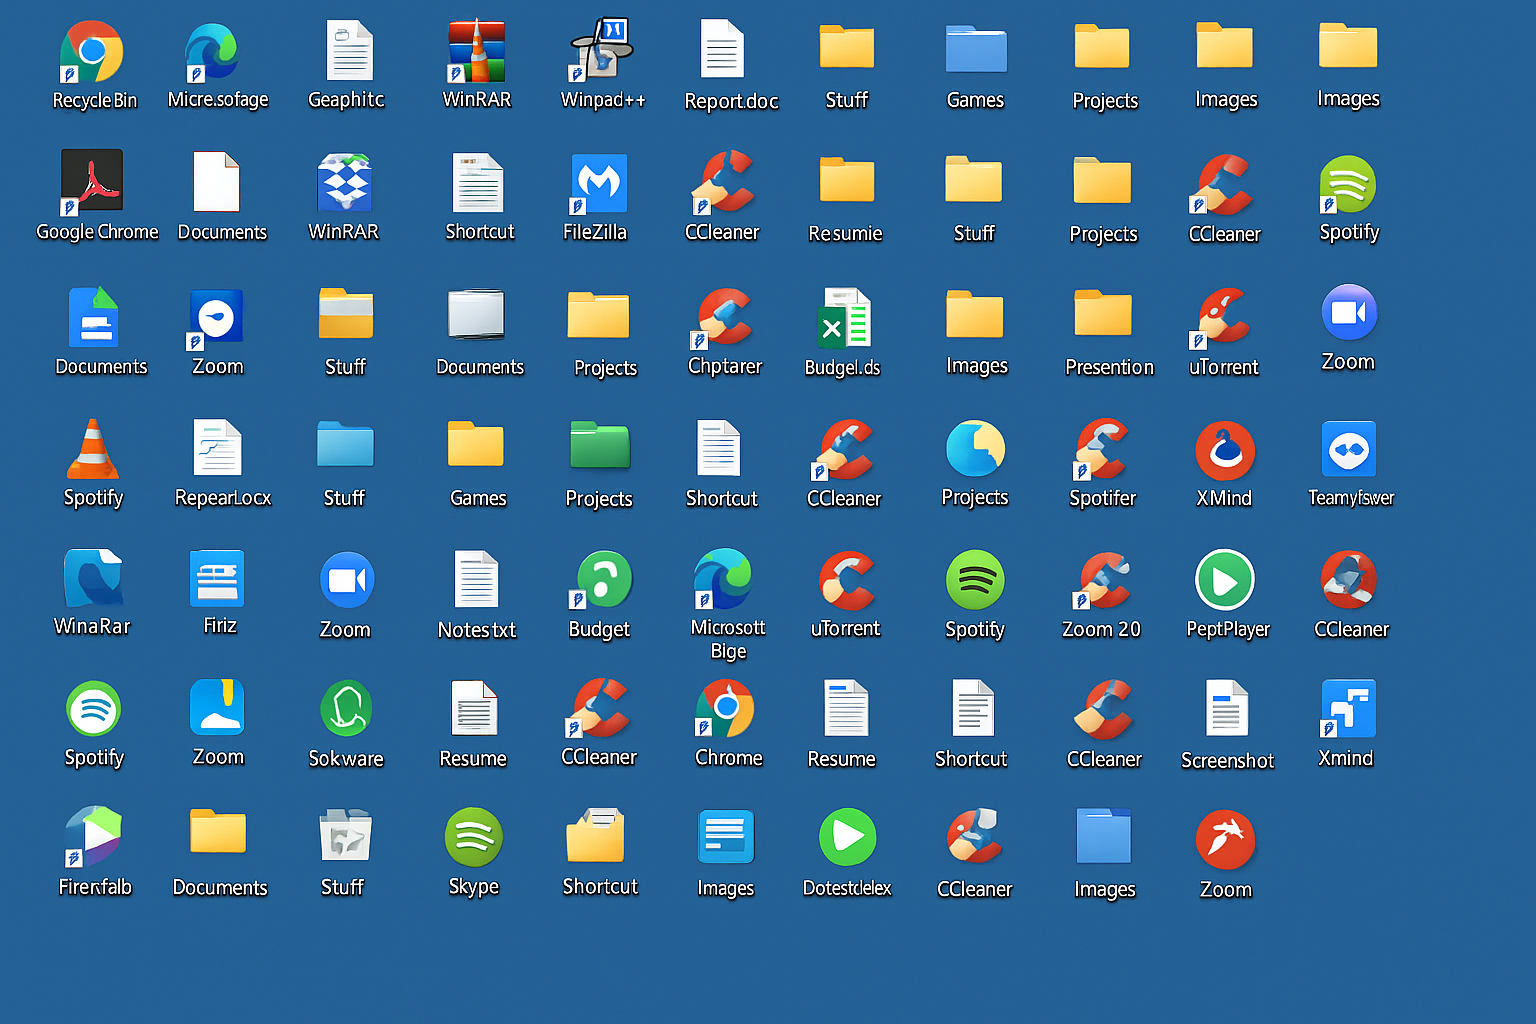Screen dimensions: 1536x1024
Task: Select the Chptarer shortcut icon
Action: [724, 318]
